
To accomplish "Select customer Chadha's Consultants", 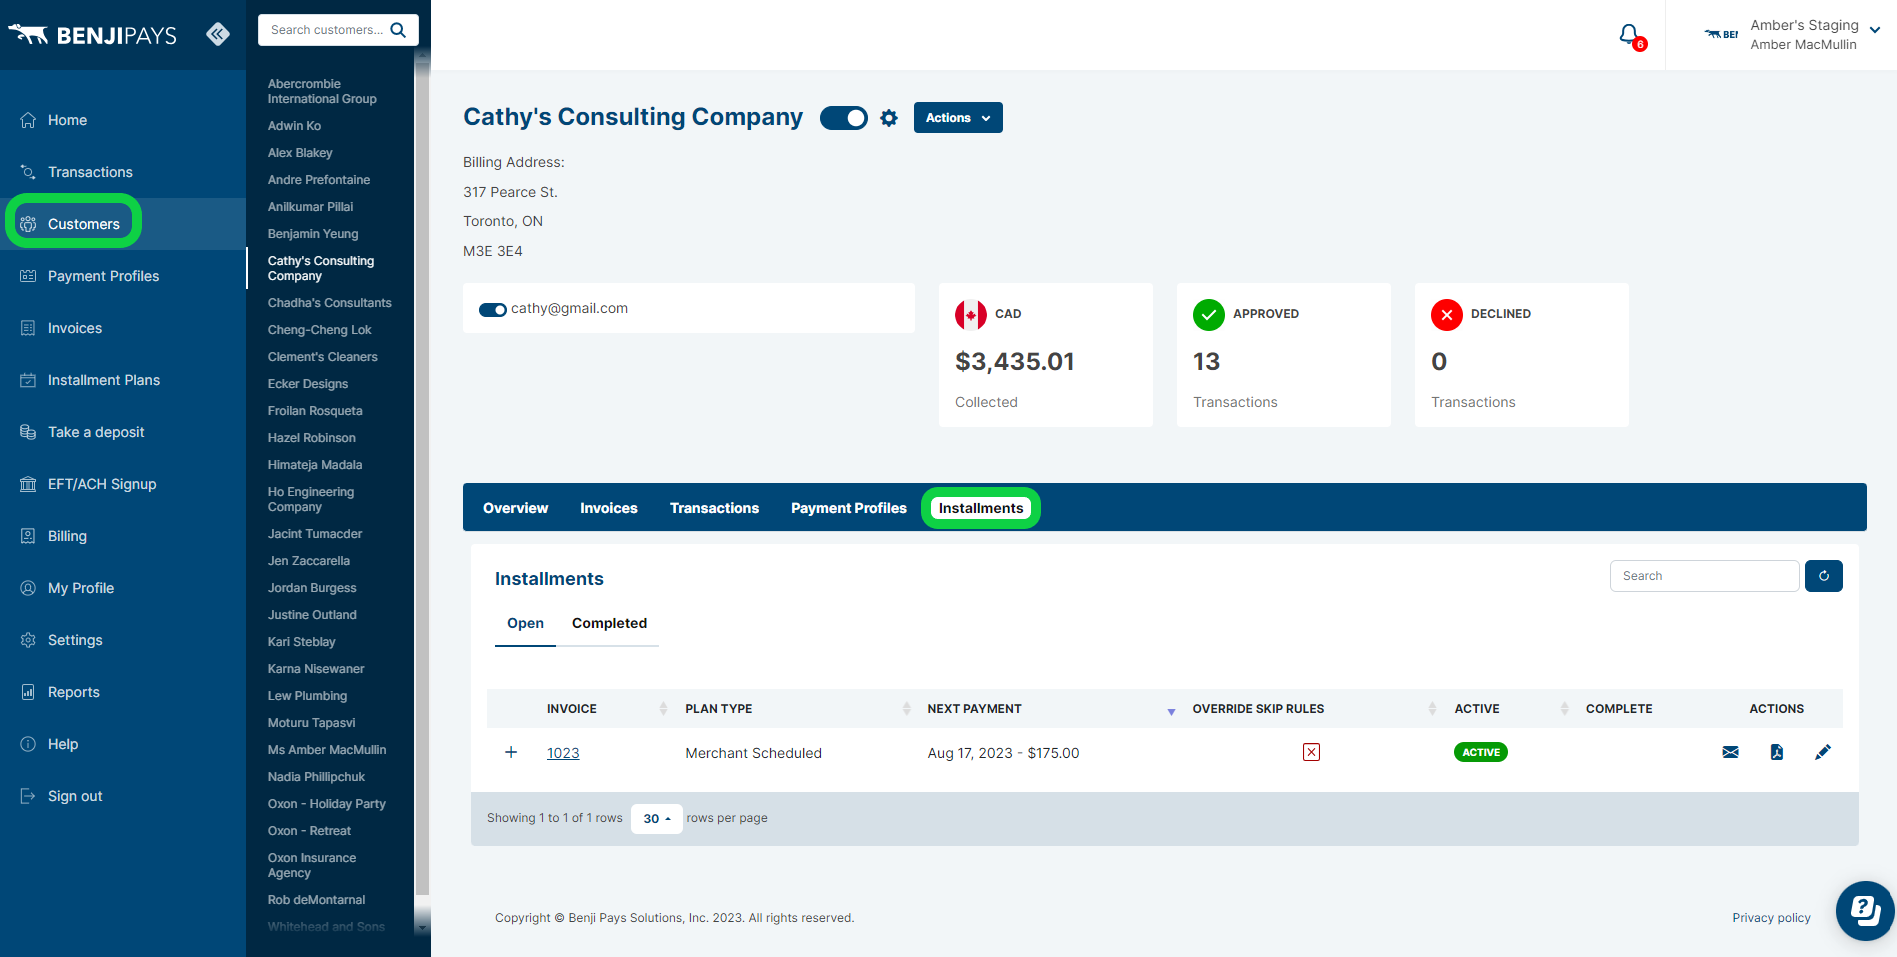I will [x=330, y=303].
